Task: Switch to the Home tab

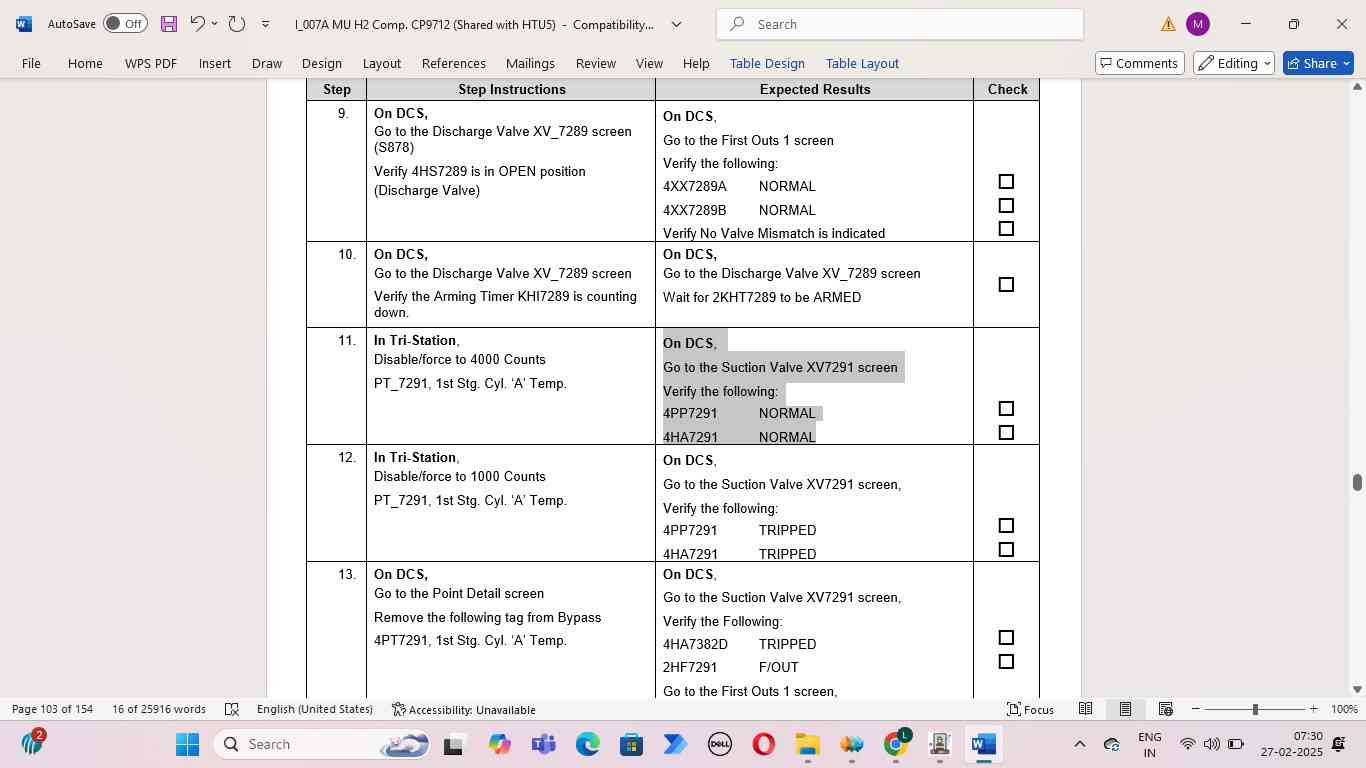Action: (x=85, y=63)
